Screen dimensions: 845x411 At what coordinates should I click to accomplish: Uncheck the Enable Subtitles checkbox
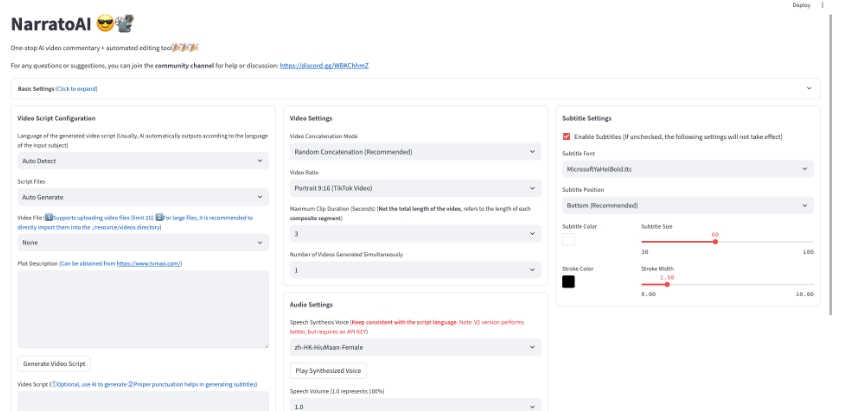pyautogui.click(x=567, y=137)
